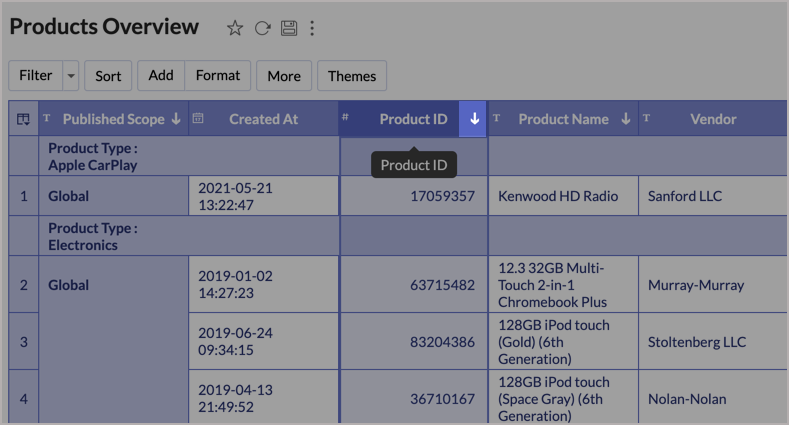Open the three-dot more options menu
Screen dimensions: 789x425
(x=312, y=28)
